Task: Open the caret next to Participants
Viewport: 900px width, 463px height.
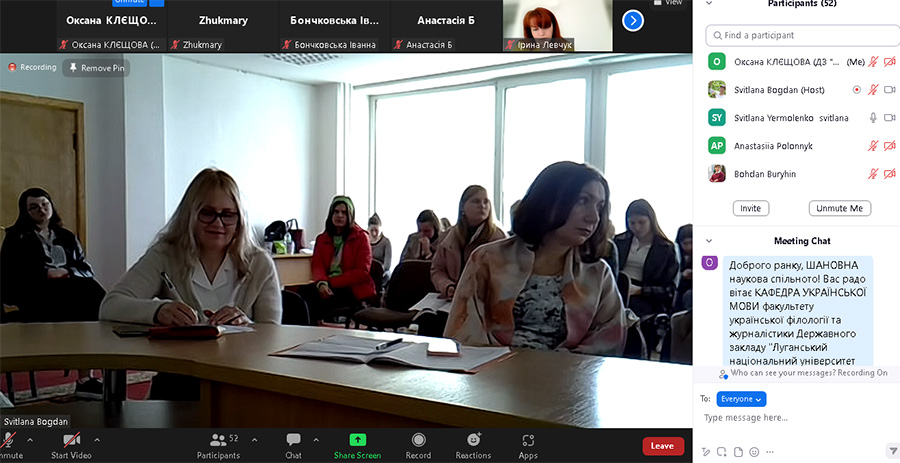Action: point(254,440)
